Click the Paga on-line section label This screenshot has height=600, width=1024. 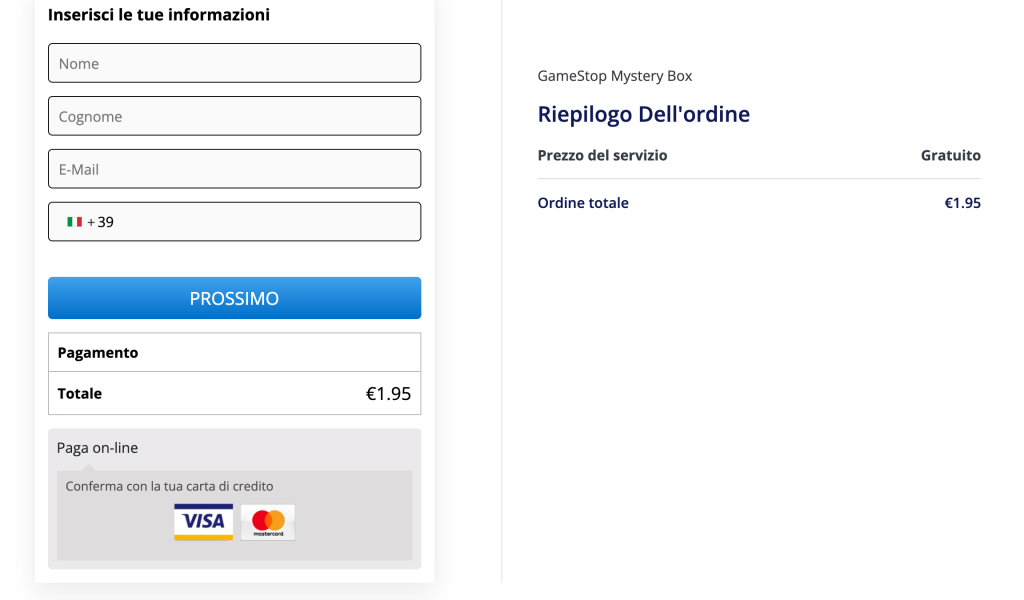click(x=96, y=447)
